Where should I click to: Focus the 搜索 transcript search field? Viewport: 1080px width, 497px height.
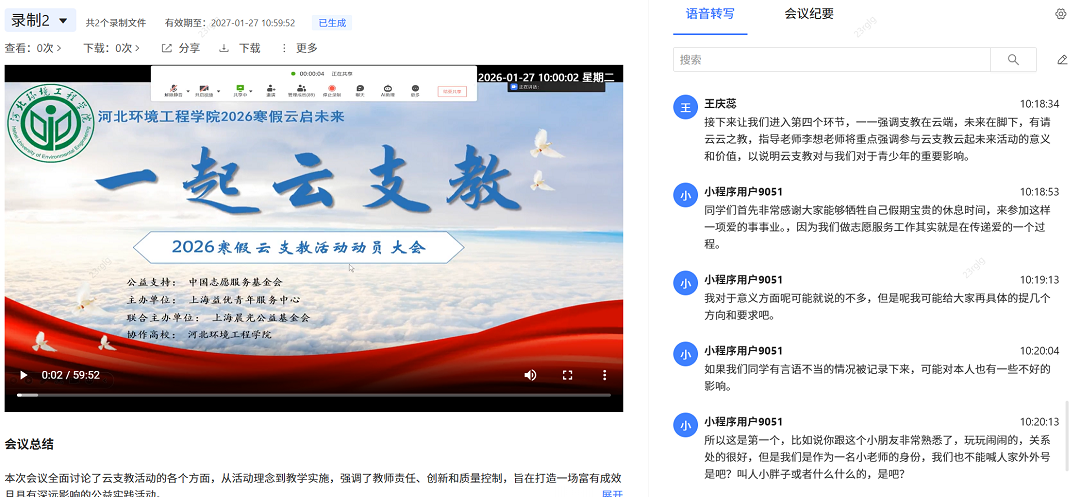tap(831, 60)
